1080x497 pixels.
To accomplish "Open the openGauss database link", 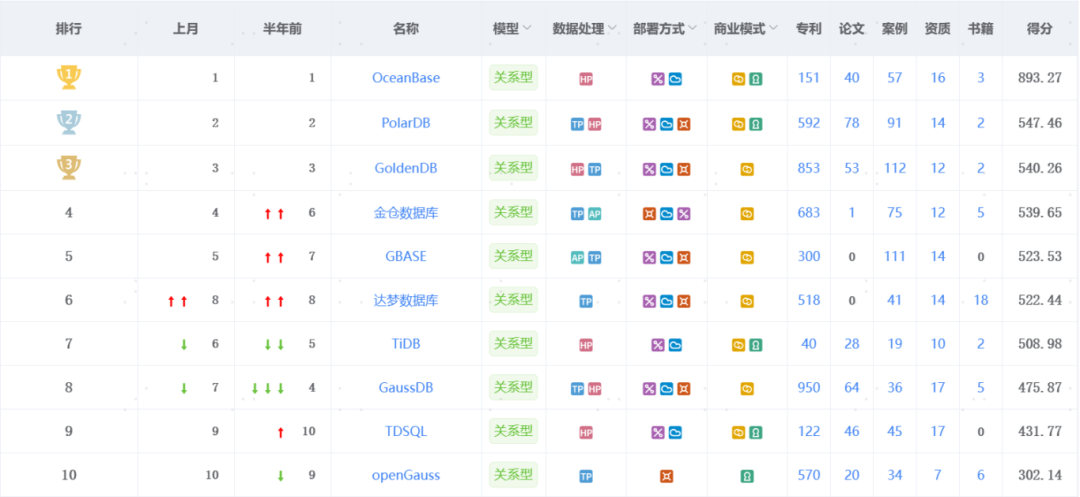I will [406, 475].
